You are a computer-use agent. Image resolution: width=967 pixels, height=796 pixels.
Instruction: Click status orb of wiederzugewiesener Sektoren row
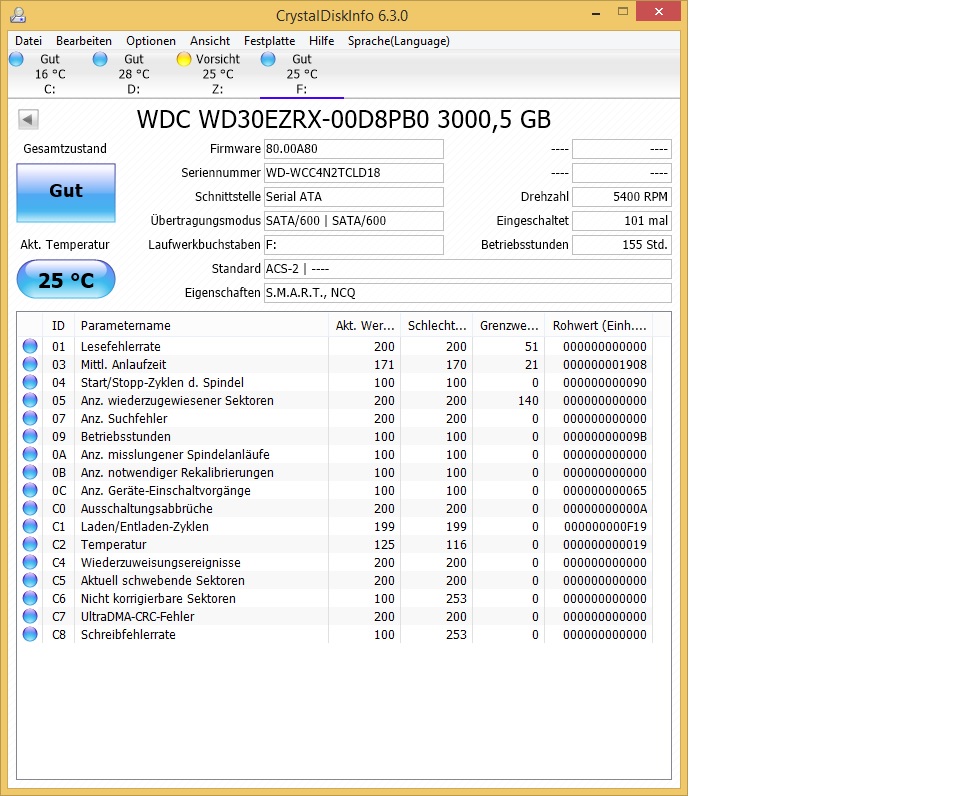tap(30, 400)
